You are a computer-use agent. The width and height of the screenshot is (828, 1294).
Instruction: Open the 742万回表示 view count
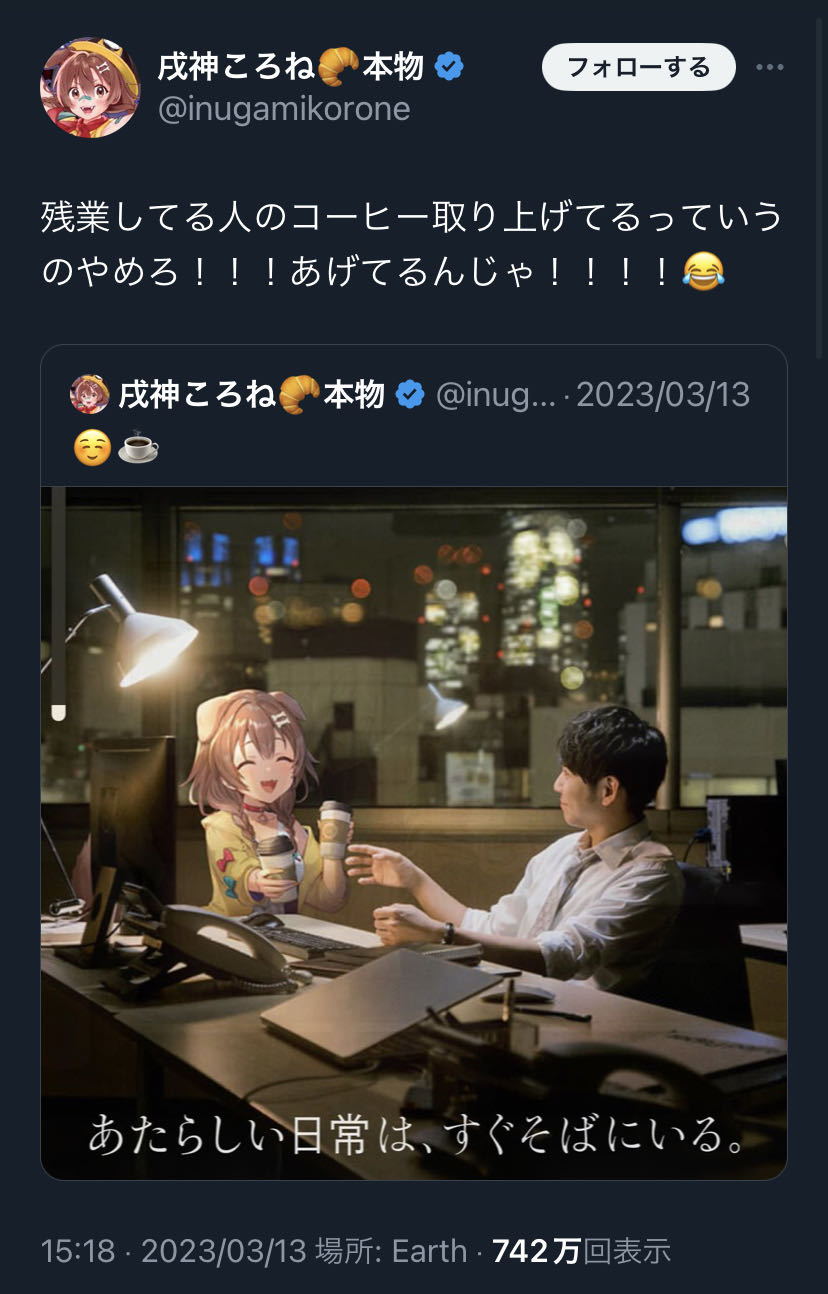[x=582, y=1251]
